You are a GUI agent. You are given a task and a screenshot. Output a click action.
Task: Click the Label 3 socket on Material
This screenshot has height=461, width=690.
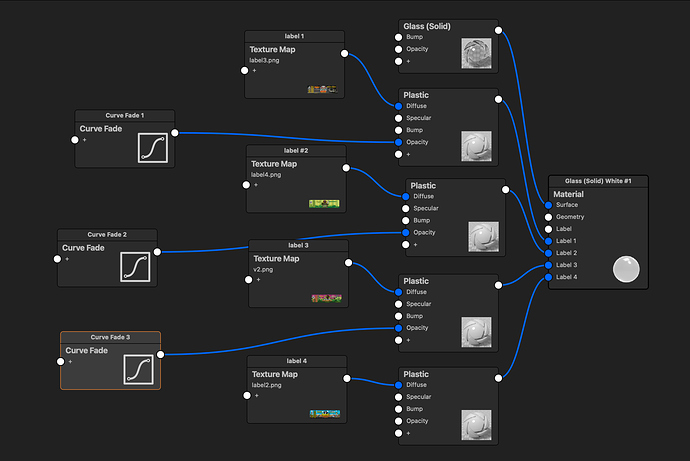point(548,265)
